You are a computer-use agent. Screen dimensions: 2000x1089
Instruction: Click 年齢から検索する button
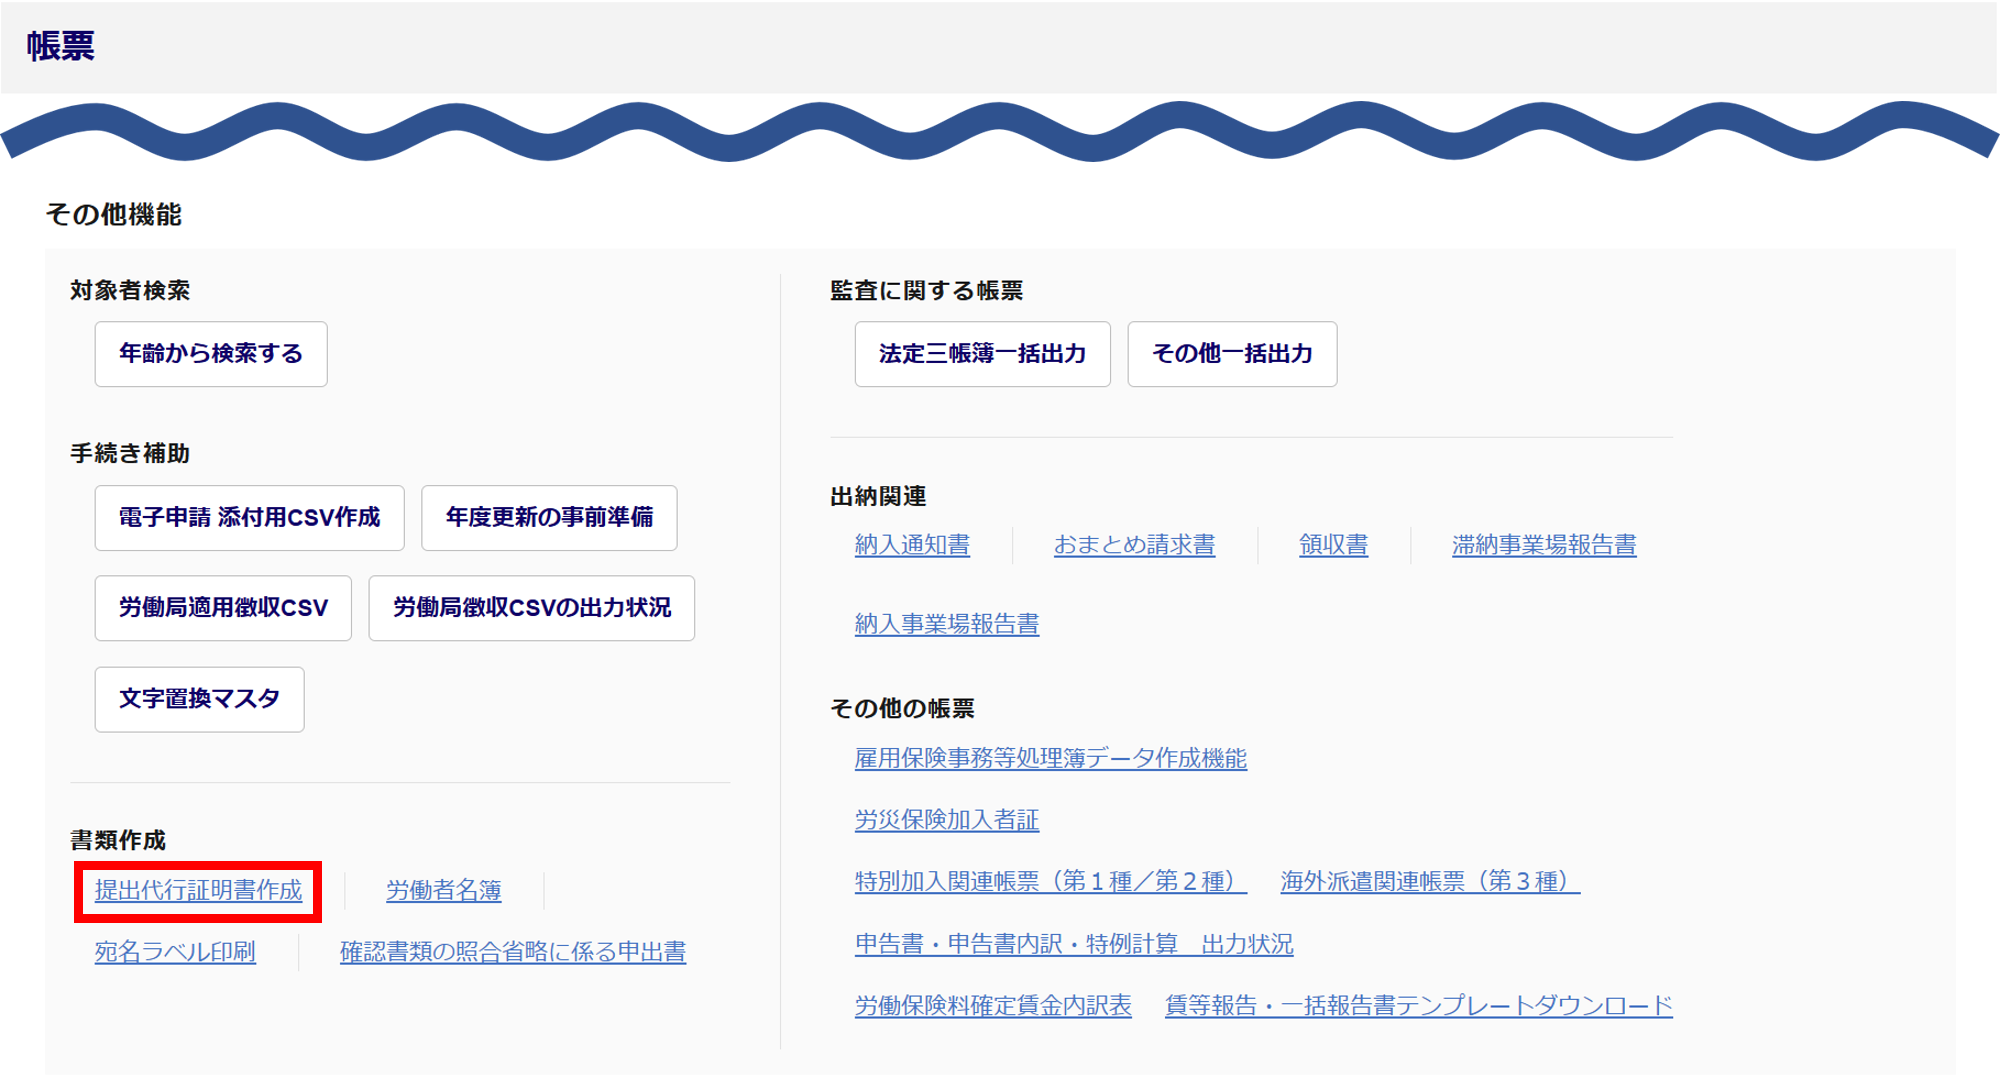[x=211, y=354]
